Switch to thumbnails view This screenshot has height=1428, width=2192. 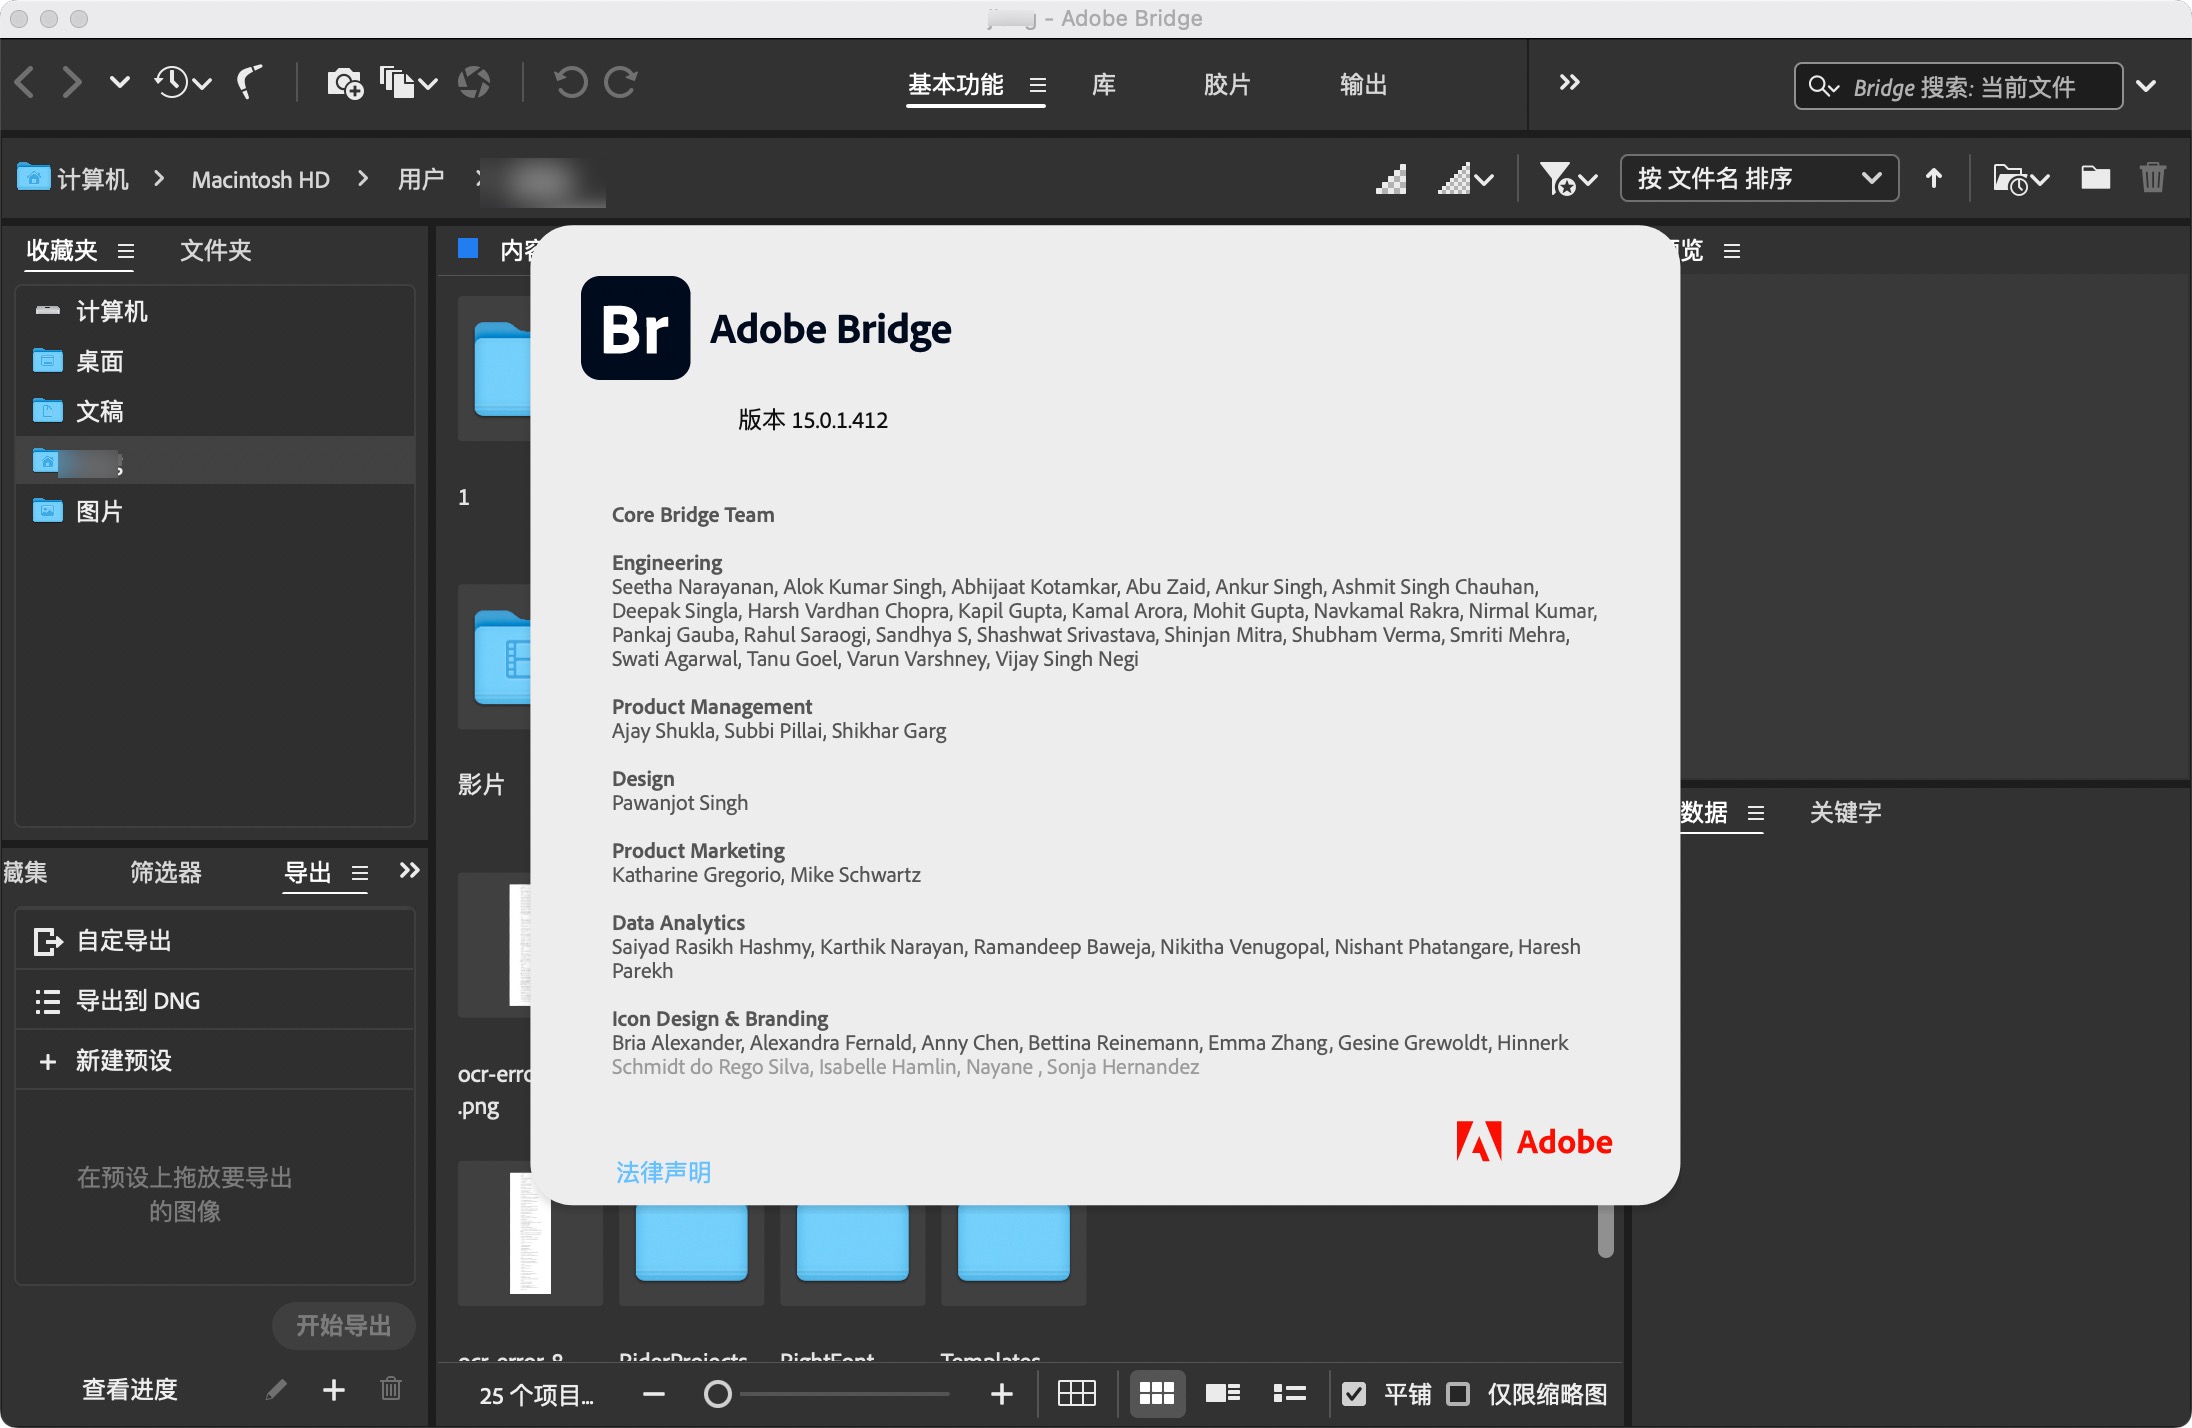1157,1394
